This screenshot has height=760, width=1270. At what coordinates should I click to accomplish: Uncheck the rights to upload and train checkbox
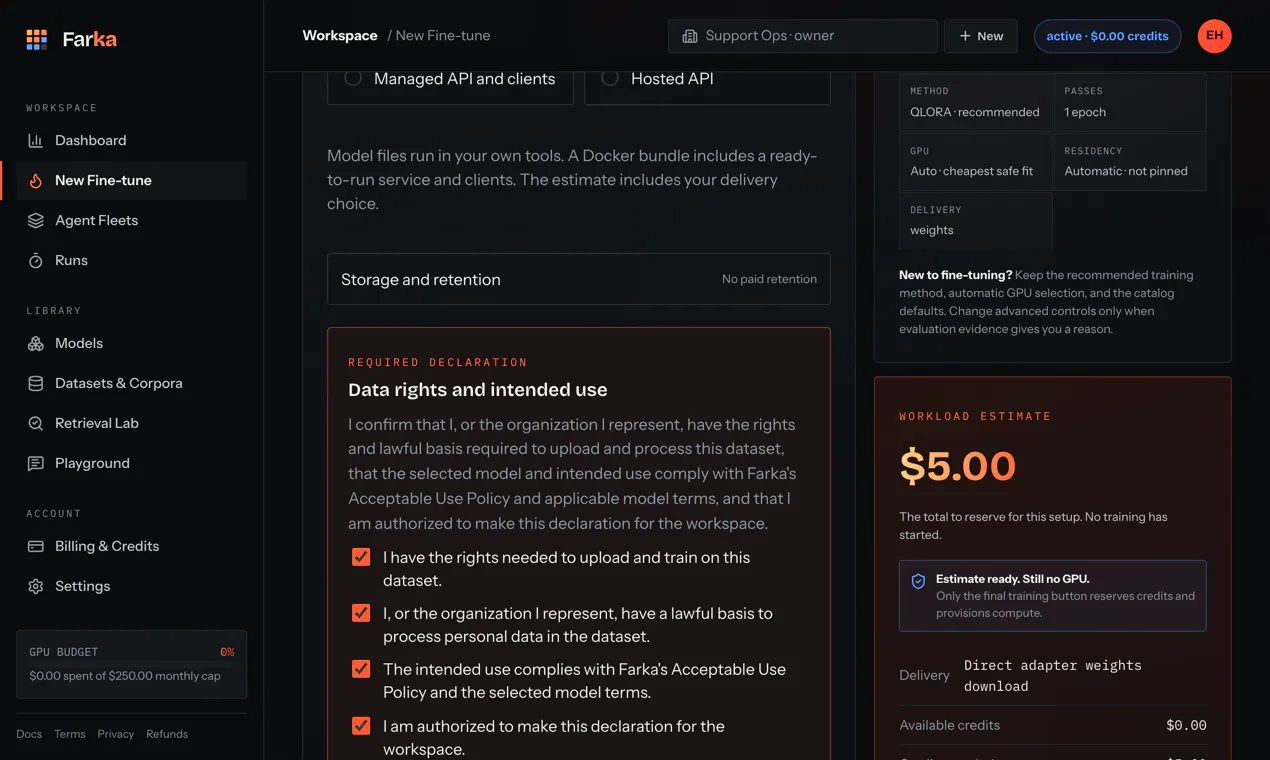click(x=361, y=558)
